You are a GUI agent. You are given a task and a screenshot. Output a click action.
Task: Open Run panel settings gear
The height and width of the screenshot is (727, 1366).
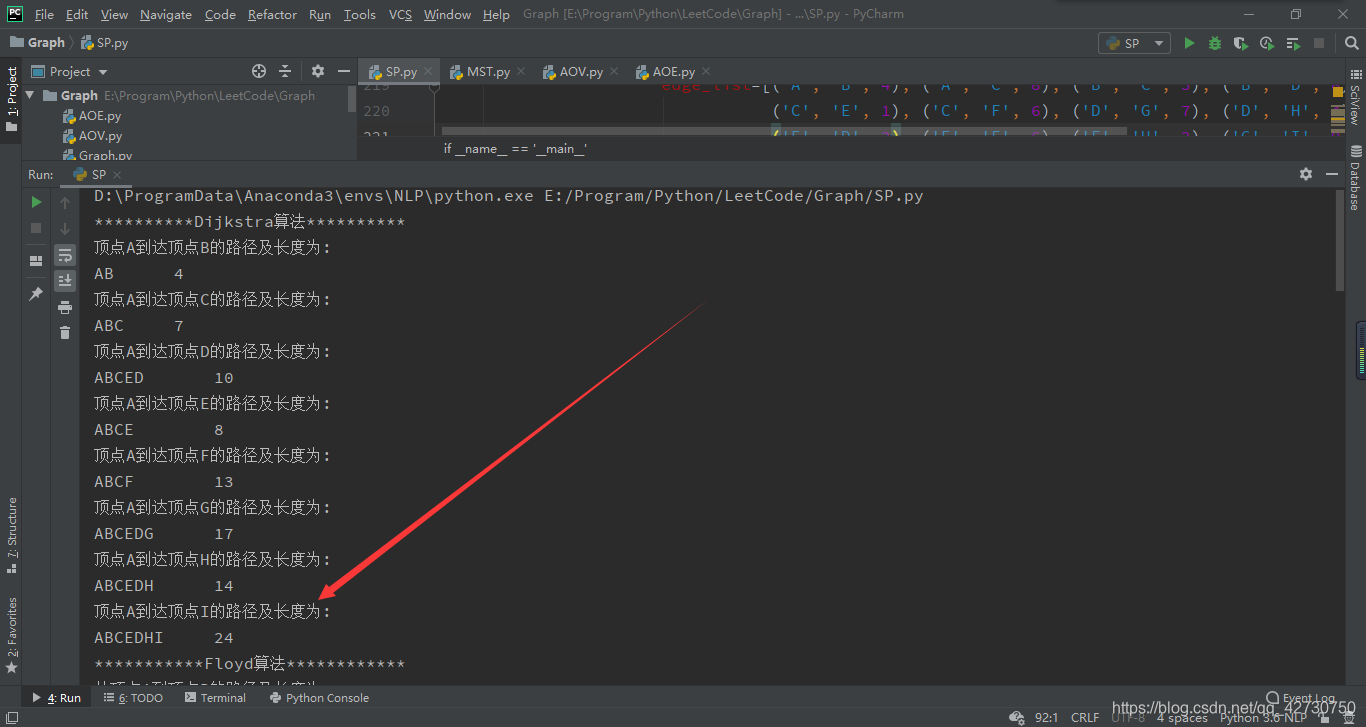point(1305,174)
